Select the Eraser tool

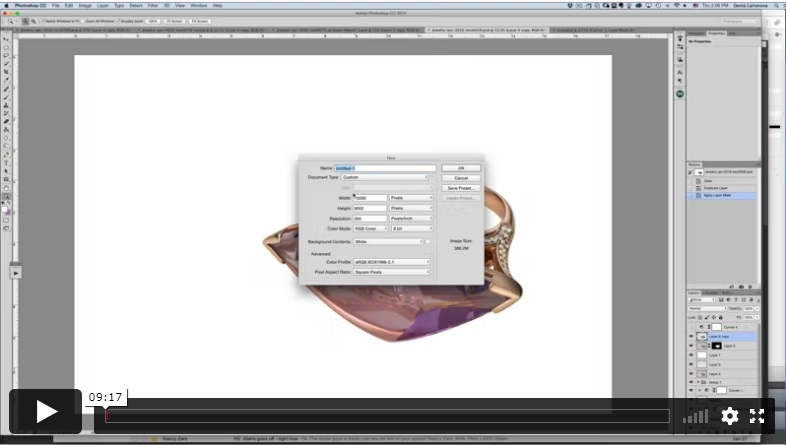tap(7, 121)
